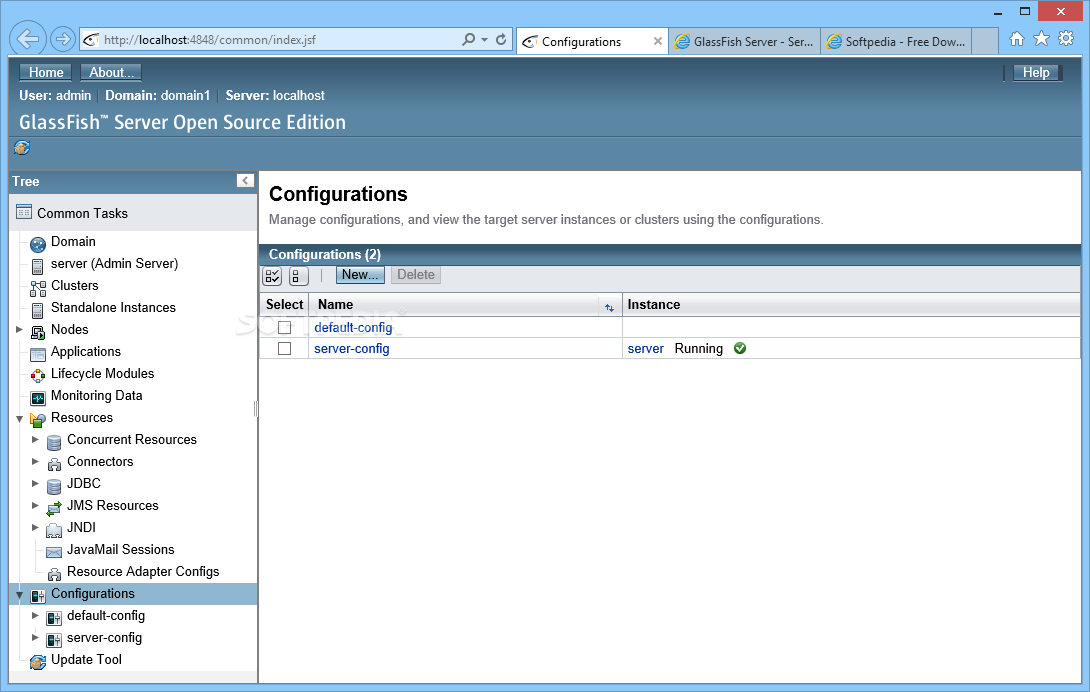This screenshot has width=1090, height=692.
Task: Click the Domain globe icon in tree
Action: 38,244
